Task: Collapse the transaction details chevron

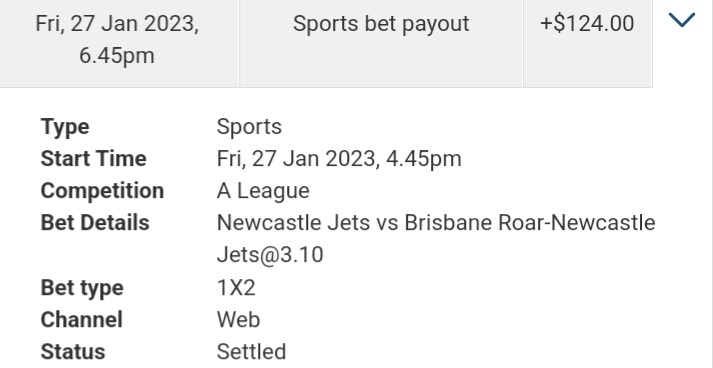Action: point(682,20)
